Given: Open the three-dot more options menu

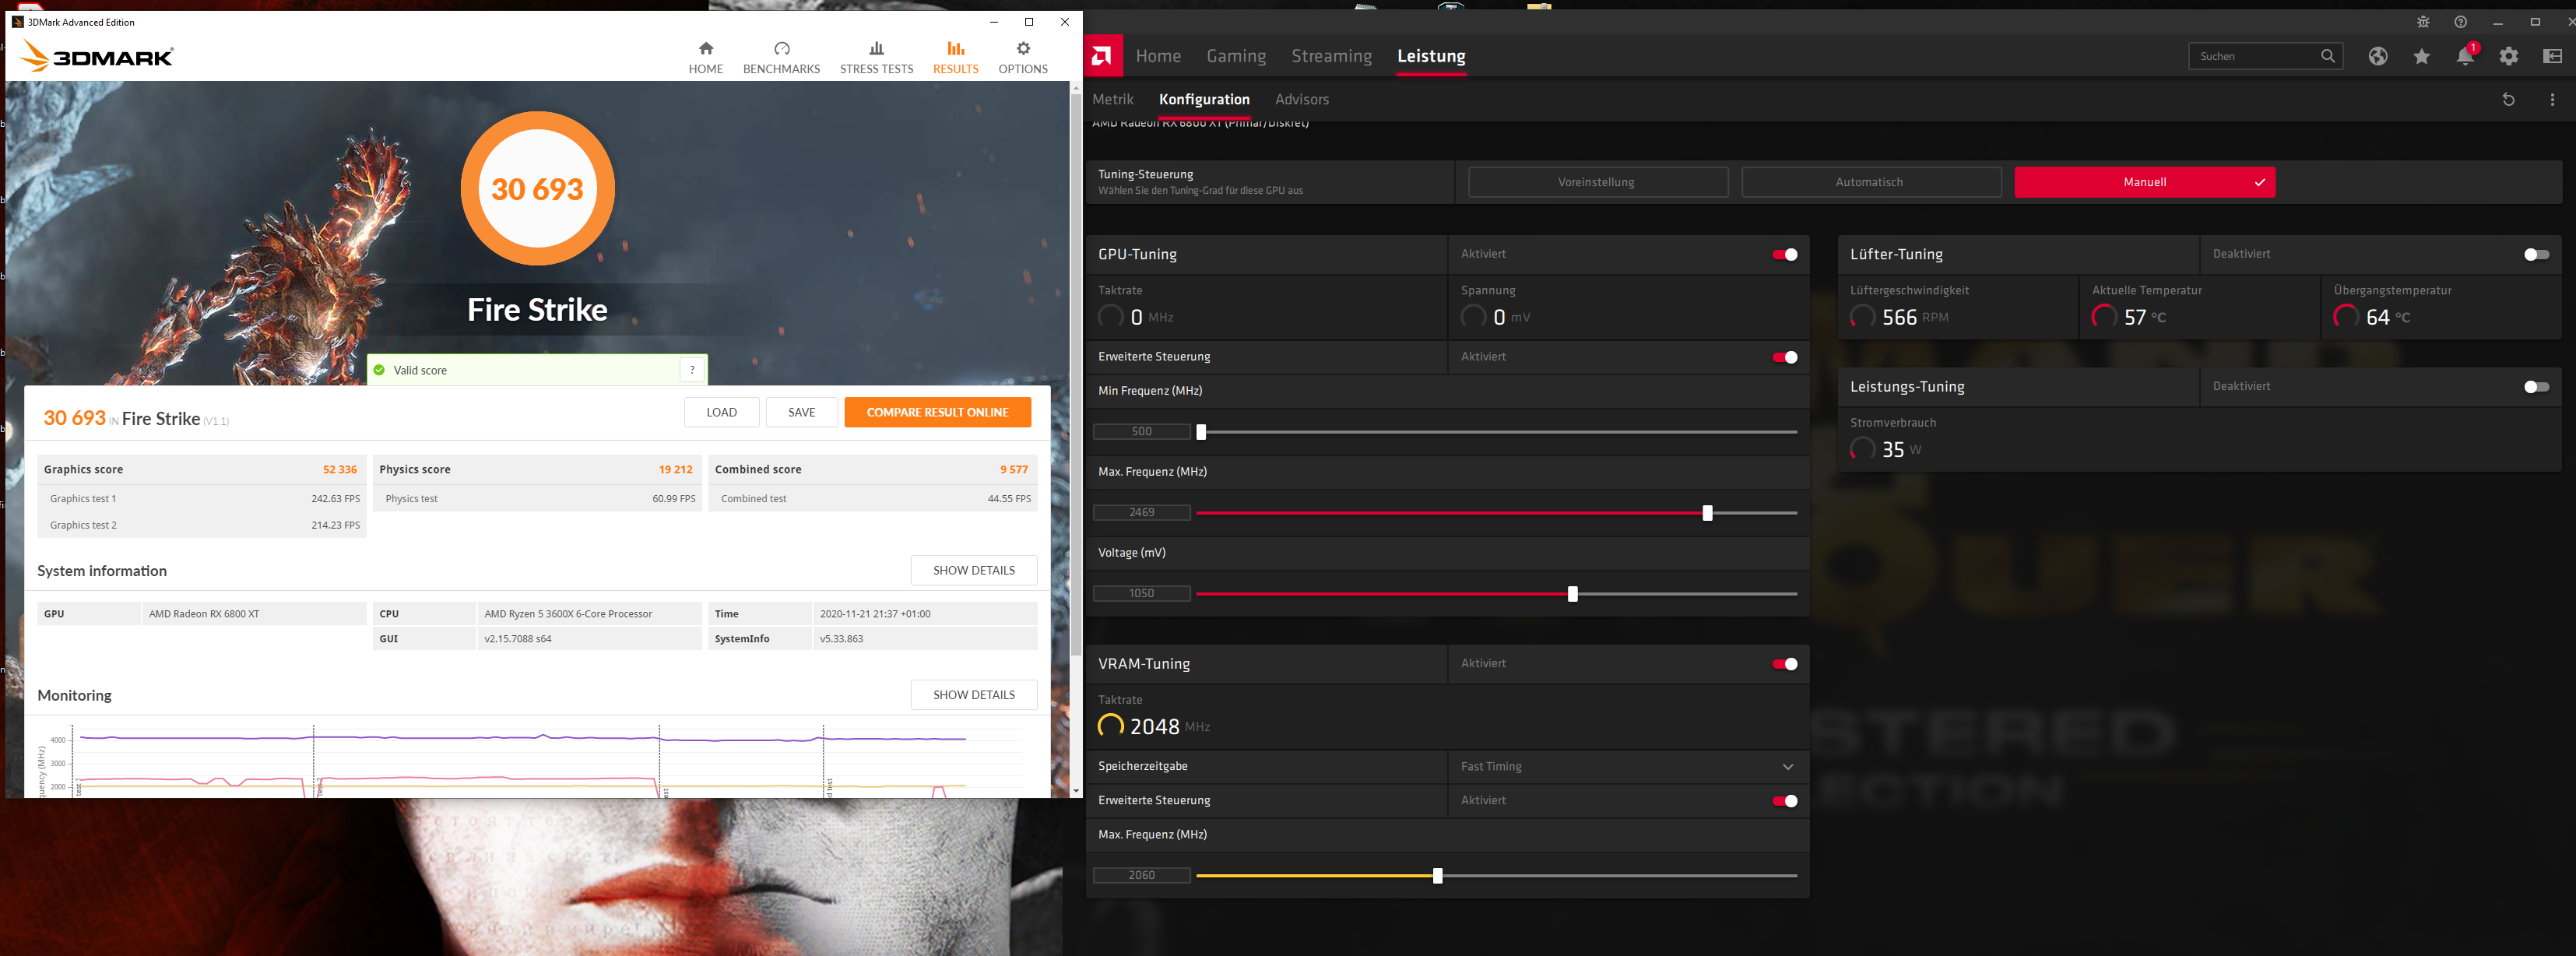Looking at the screenshot, I should pyautogui.click(x=2551, y=100).
